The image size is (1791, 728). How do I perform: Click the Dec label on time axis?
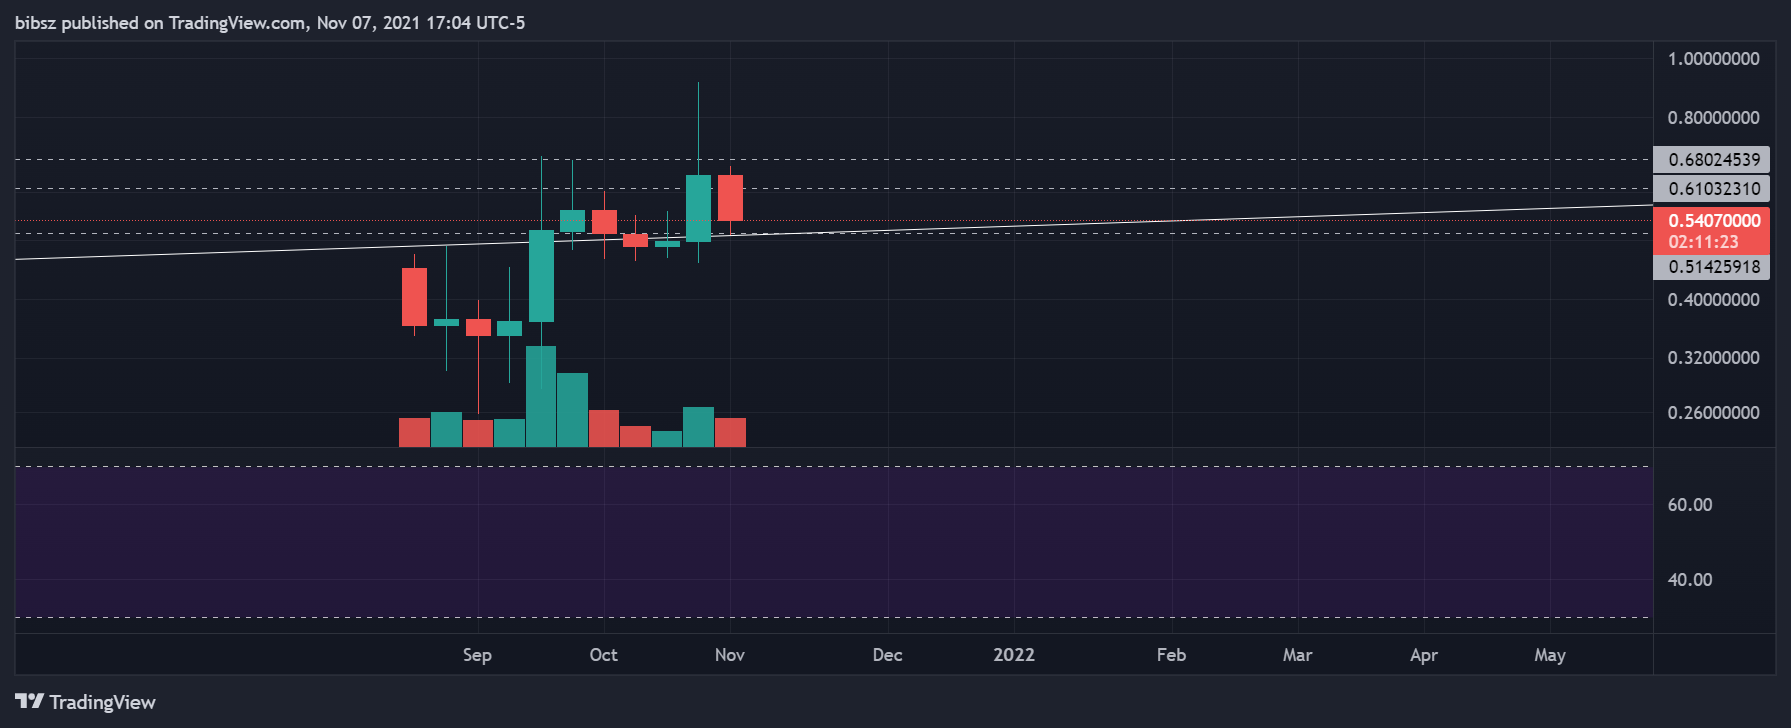tap(887, 655)
